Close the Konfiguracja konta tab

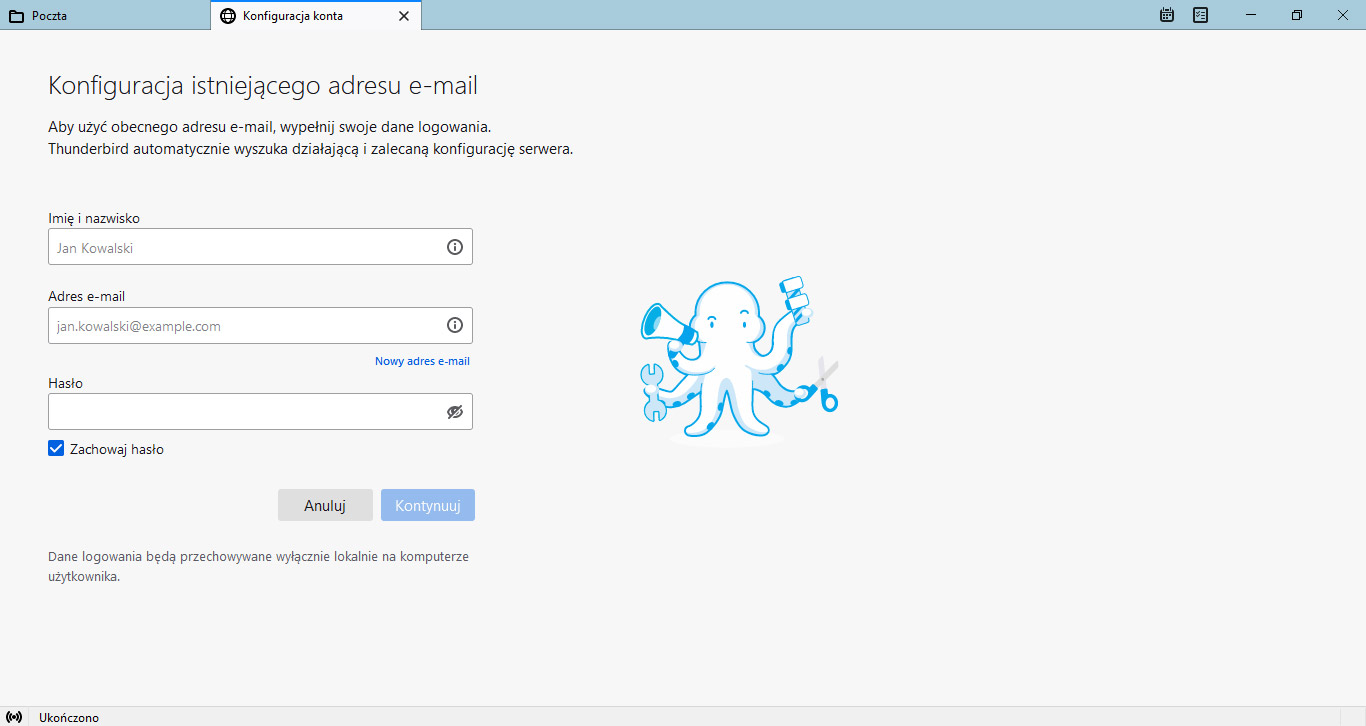pos(404,16)
